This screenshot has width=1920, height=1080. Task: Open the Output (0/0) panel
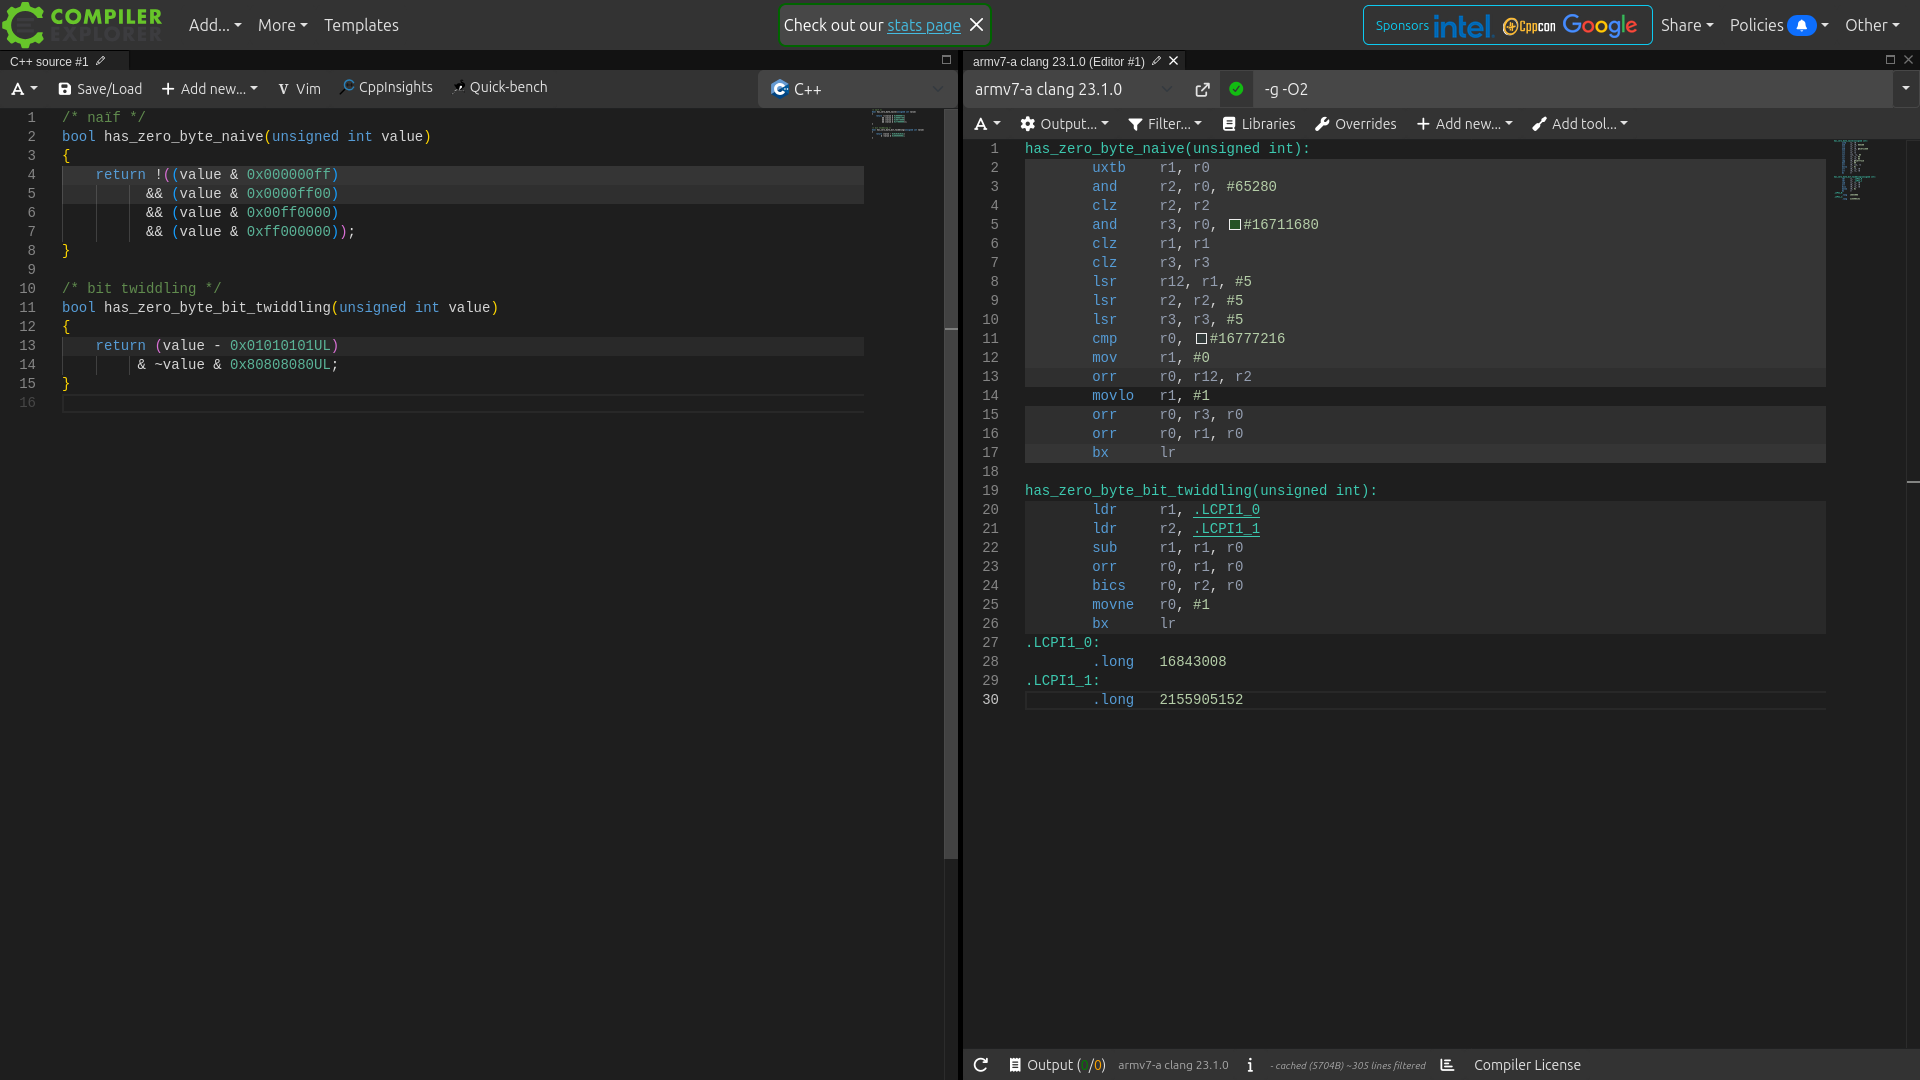coord(1057,1065)
